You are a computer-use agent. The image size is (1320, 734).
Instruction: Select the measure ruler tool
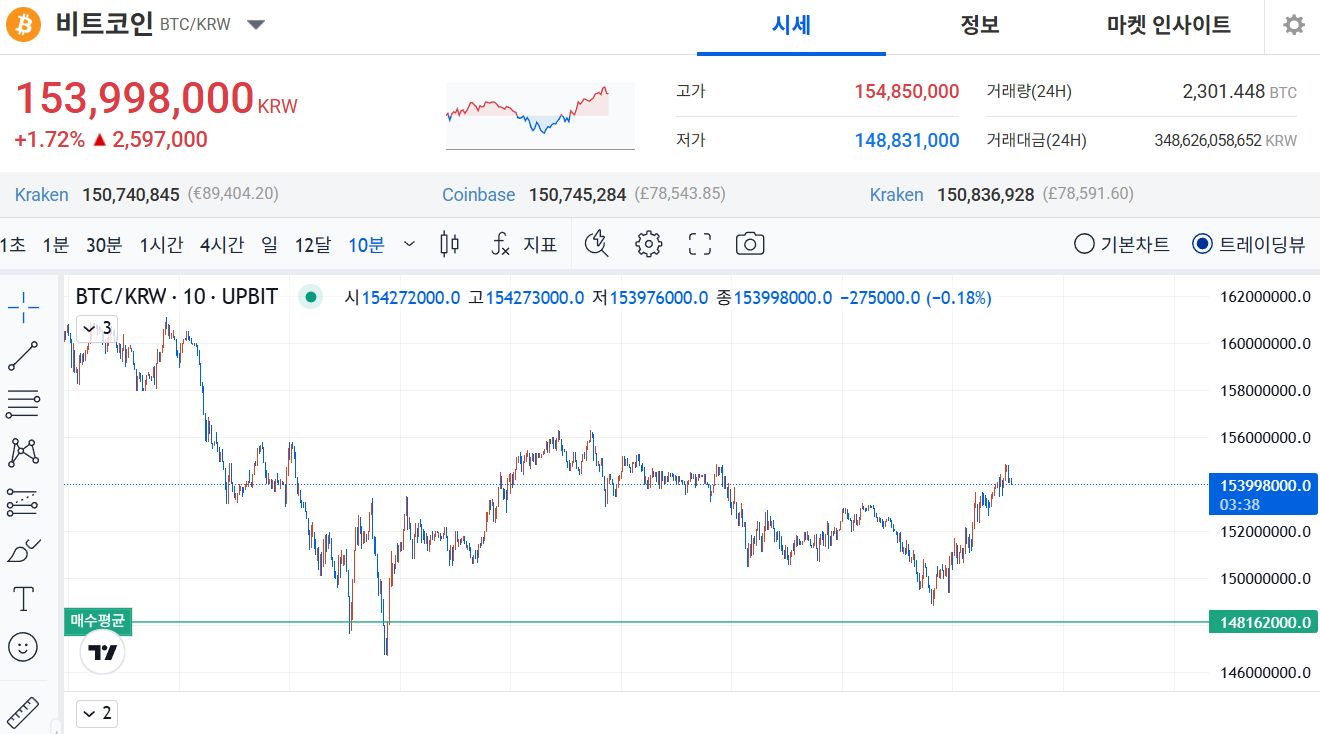(x=23, y=712)
